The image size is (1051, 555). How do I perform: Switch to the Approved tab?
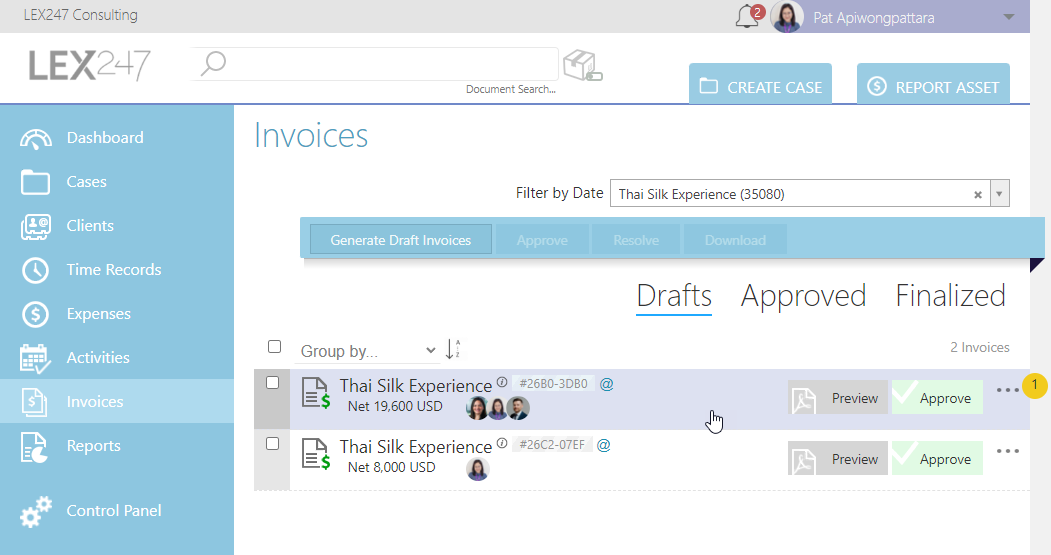tap(804, 296)
